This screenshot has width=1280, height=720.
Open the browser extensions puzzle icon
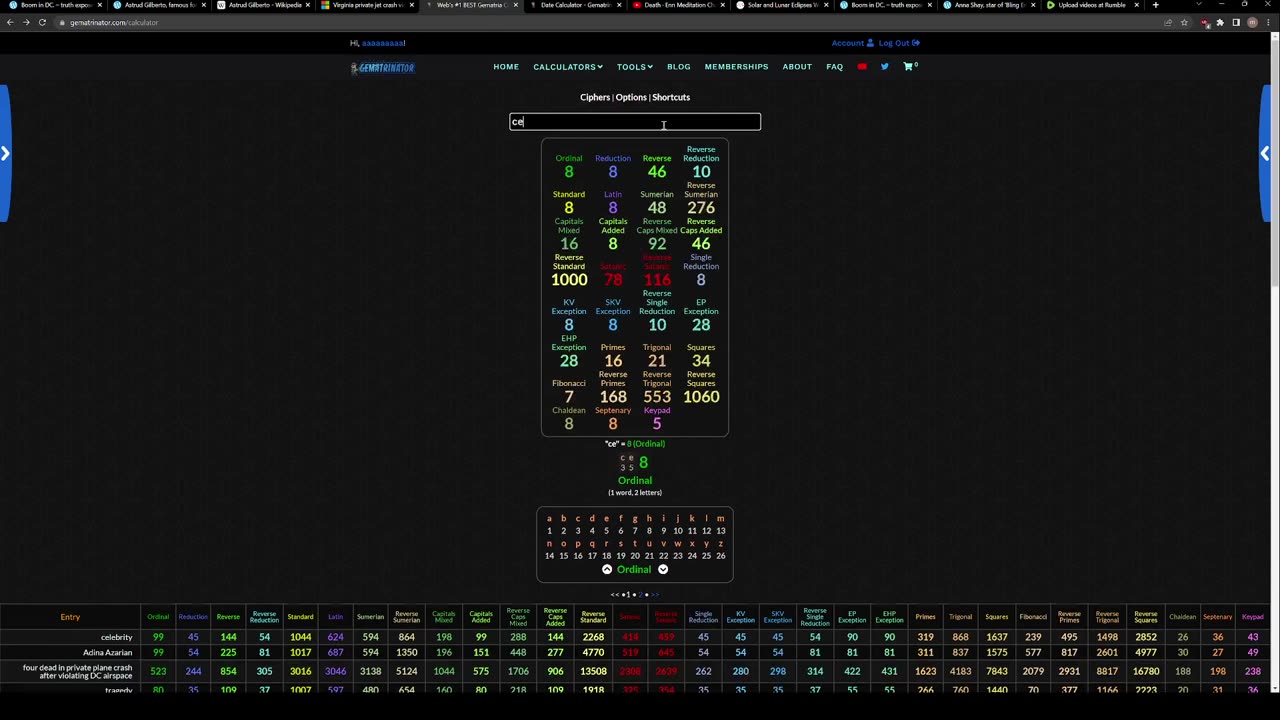pyautogui.click(x=1220, y=22)
